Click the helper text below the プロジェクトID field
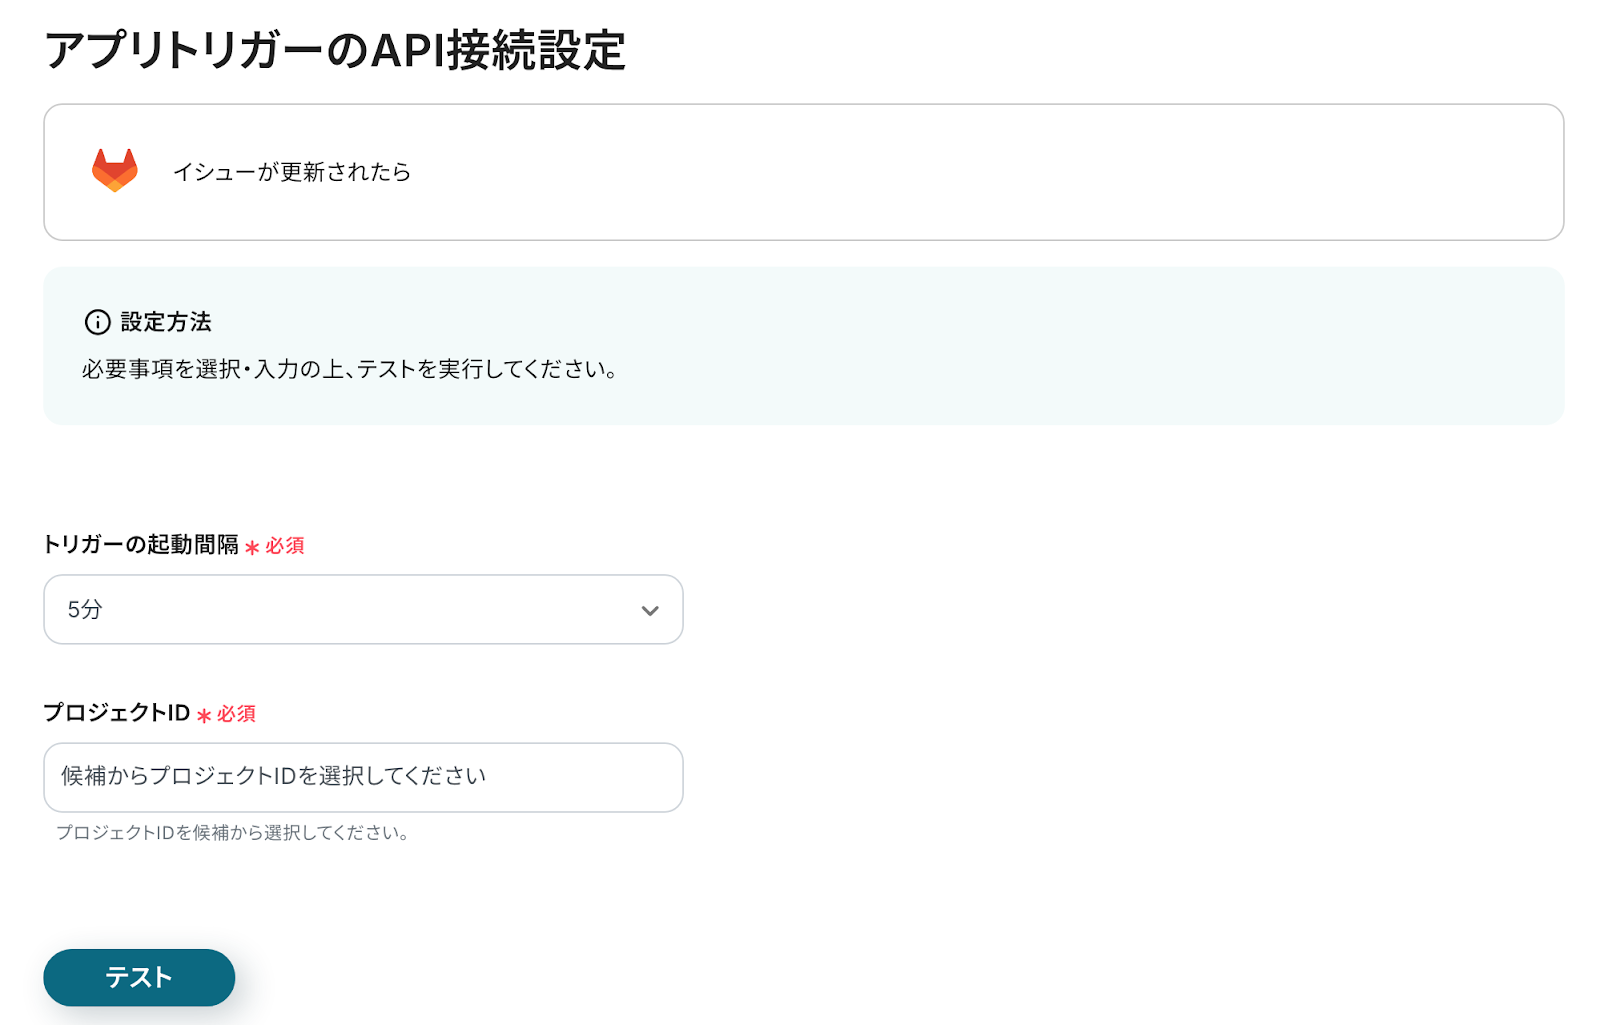This screenshot has width=1600, height=1025. point(233,833)
